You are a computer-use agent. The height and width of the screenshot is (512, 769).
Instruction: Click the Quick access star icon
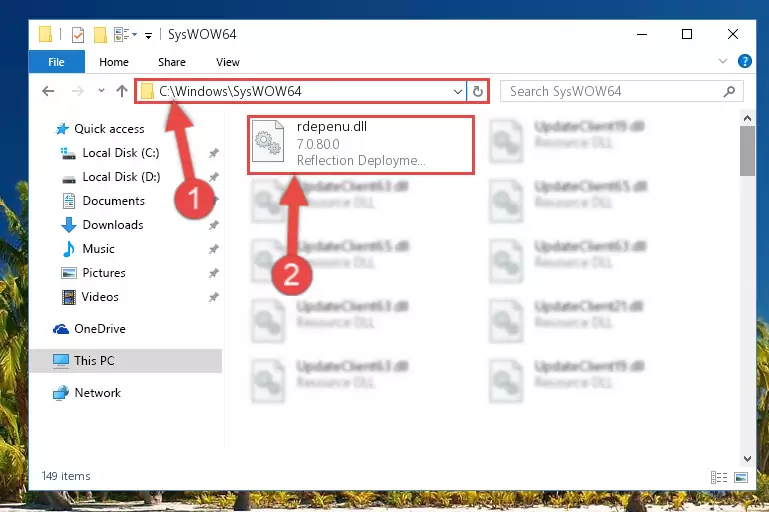(62, 129)
